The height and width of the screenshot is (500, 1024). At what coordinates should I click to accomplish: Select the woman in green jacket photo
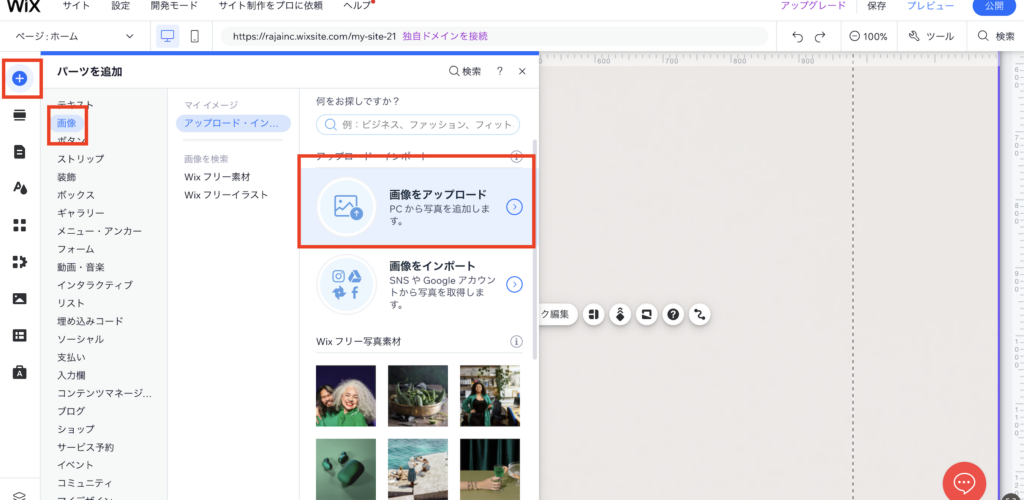(x=490, y=396)
